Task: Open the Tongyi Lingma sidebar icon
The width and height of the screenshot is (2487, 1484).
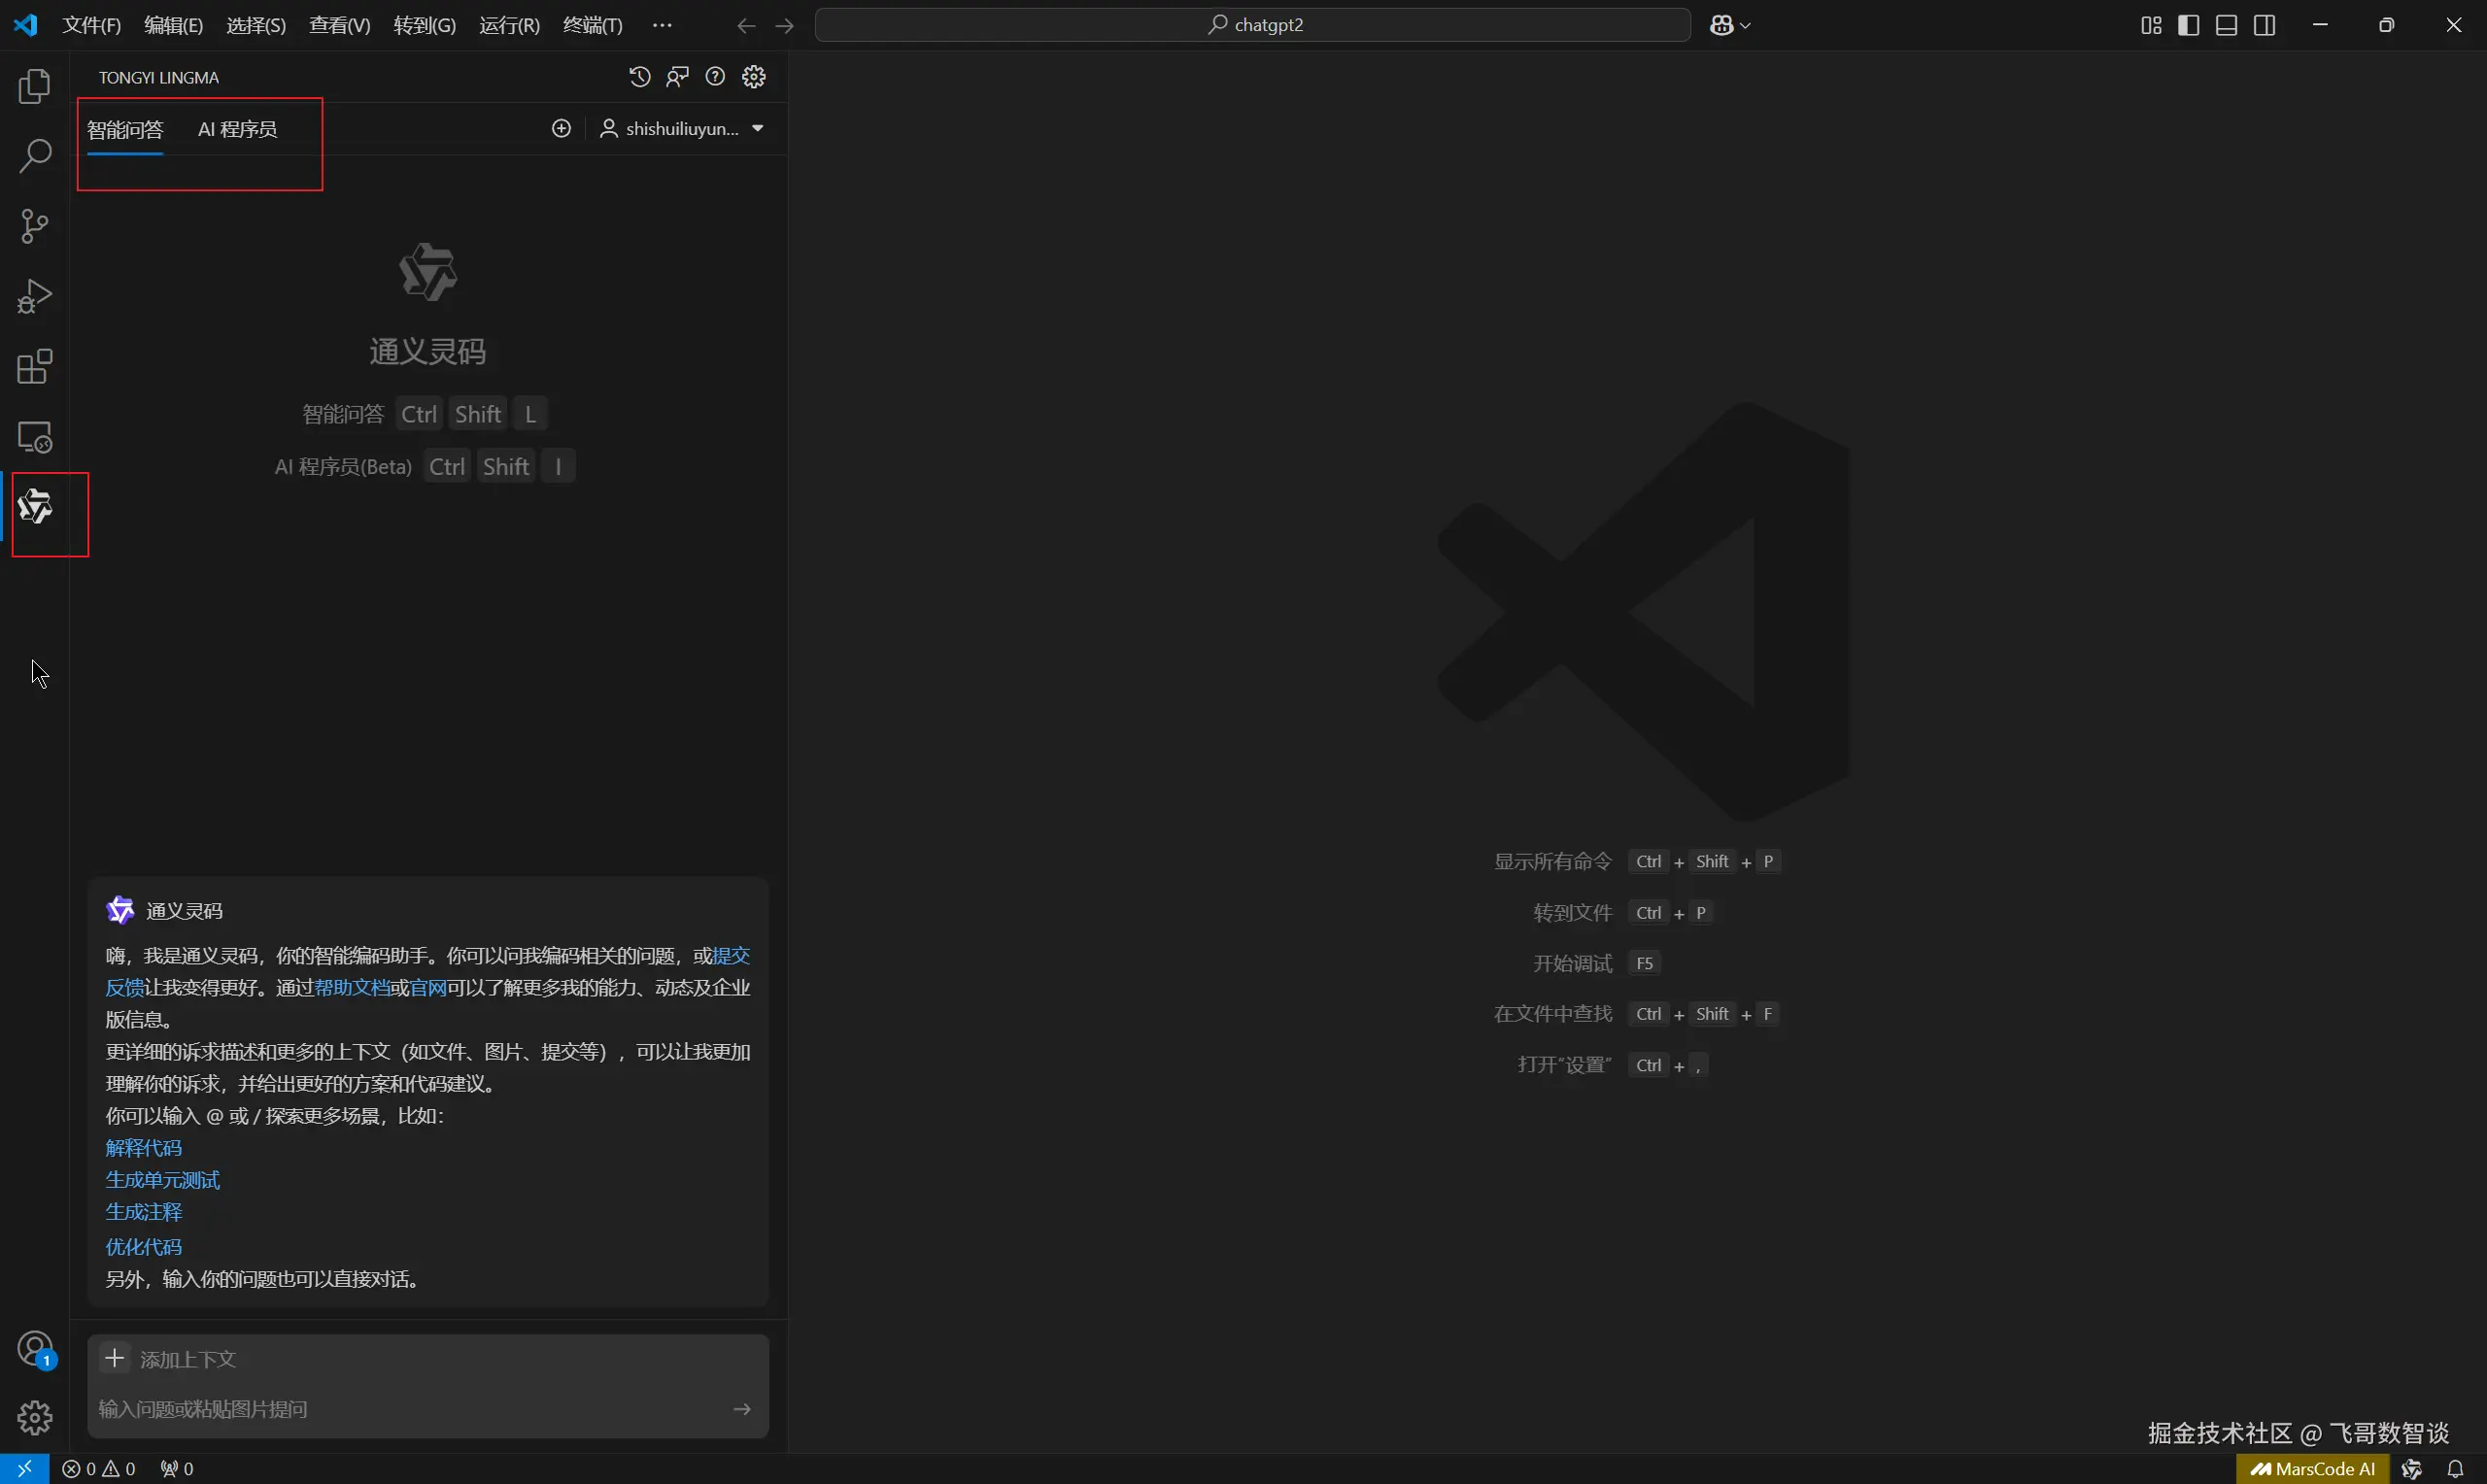Action: point(35,507)
